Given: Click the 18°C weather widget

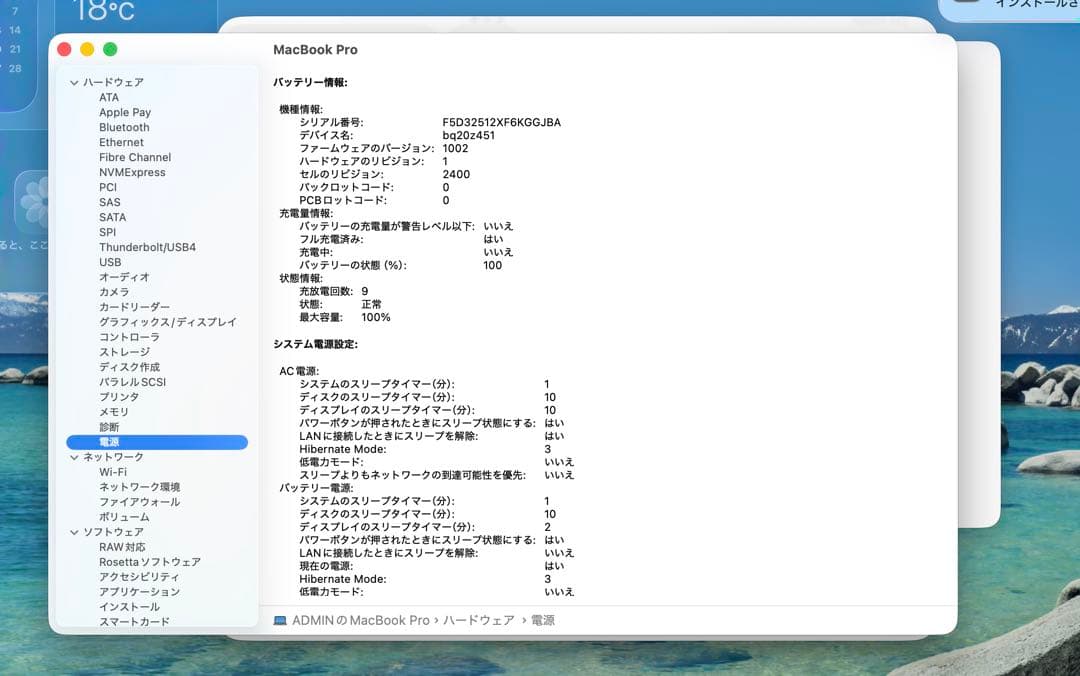Looking at the screenshot, I should 103,11.
